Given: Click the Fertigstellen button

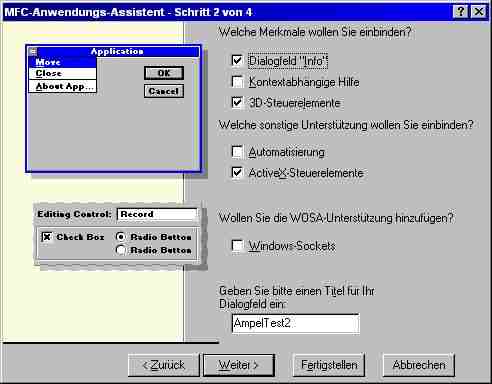Looking at the screenshot, I should point(329,365).
